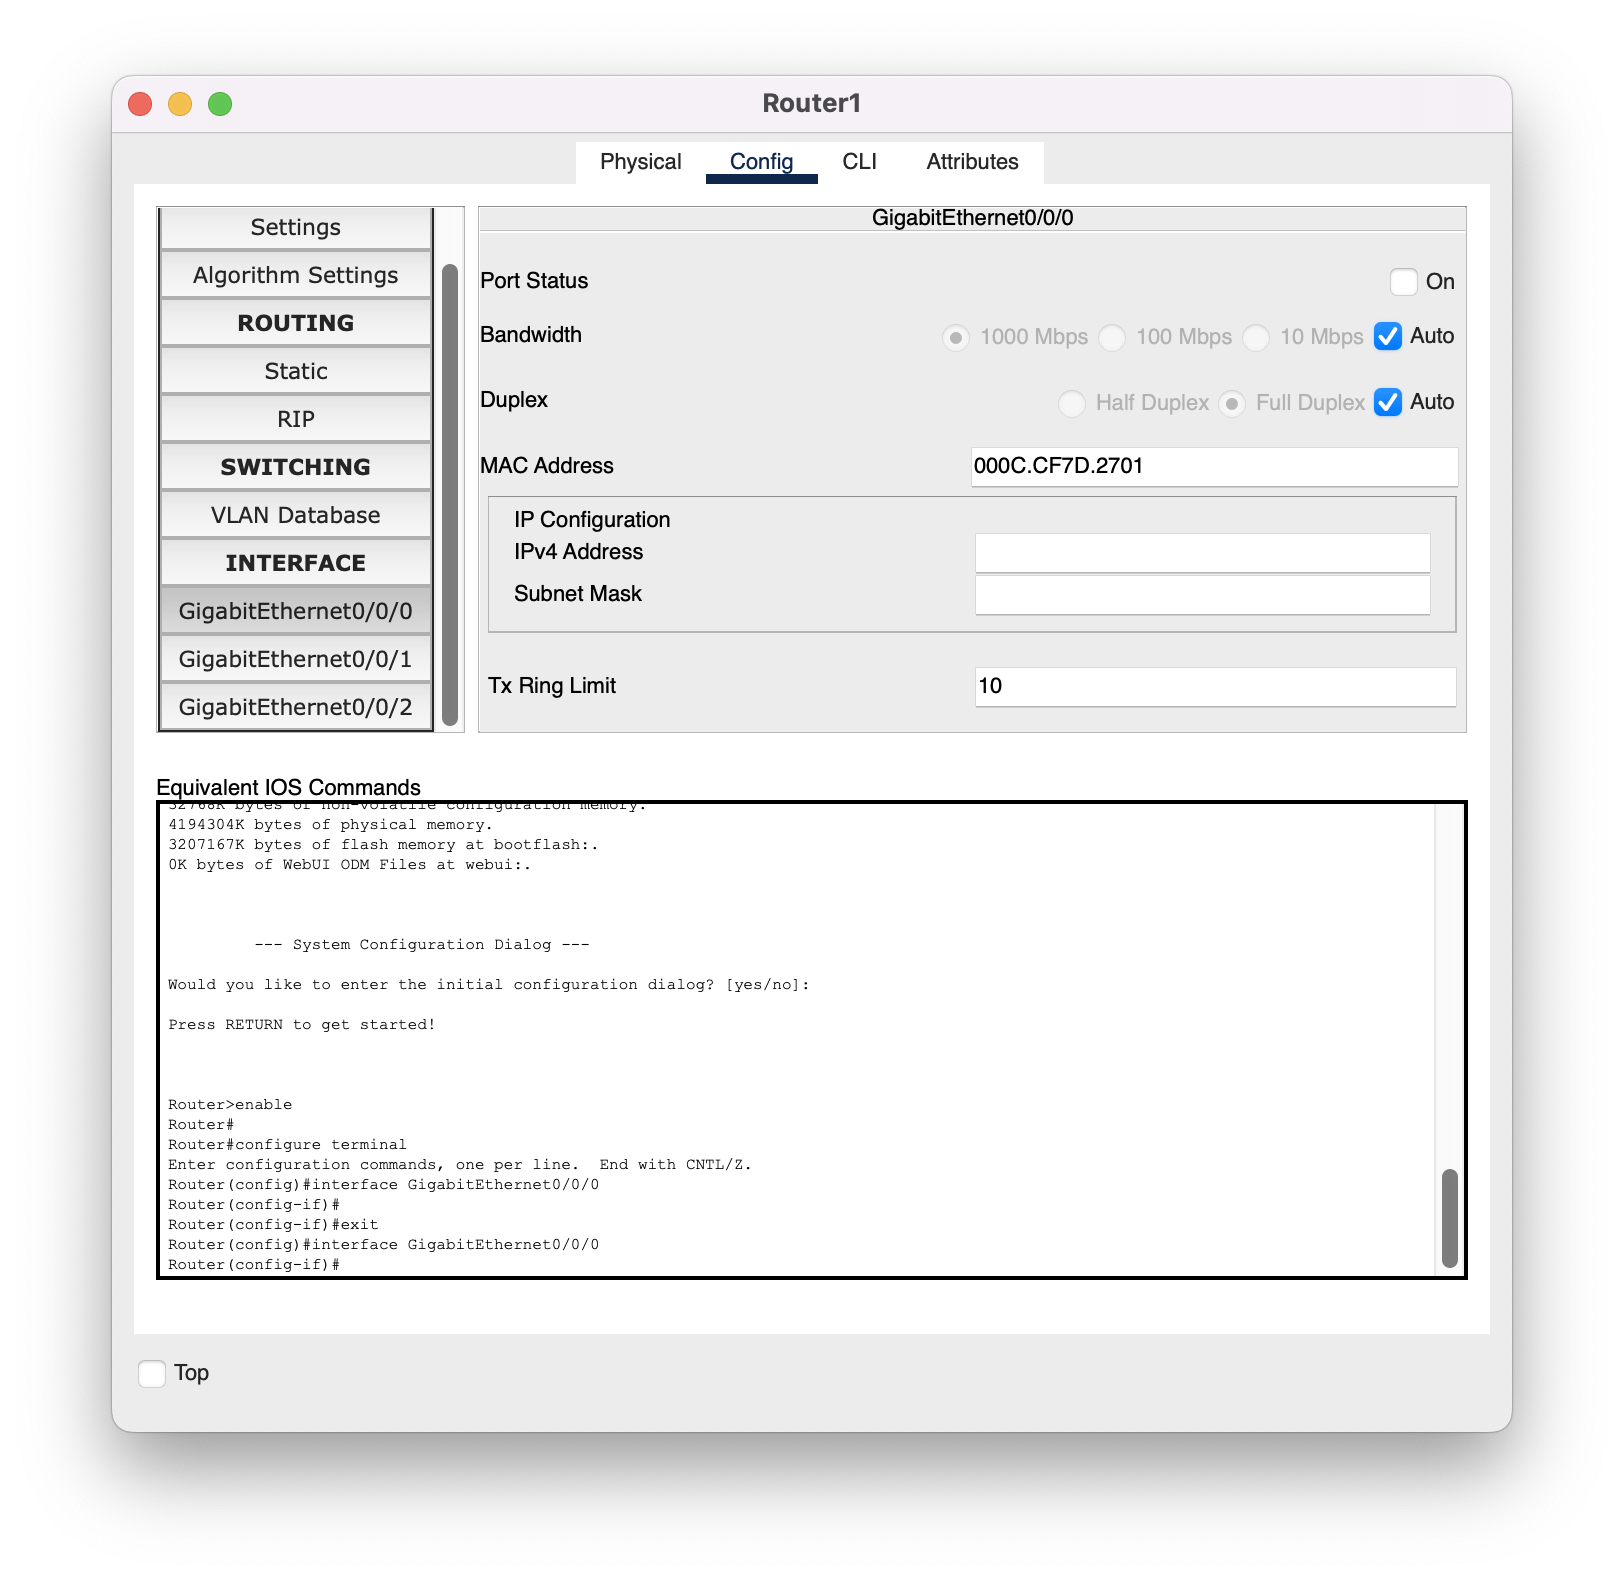
Task: Turn on the Port Status checkbox
Action: tap(1404, 282)
